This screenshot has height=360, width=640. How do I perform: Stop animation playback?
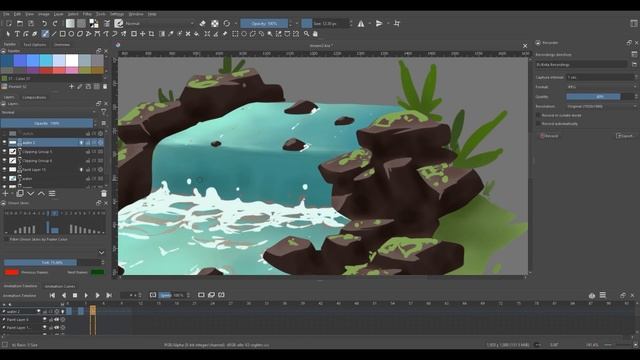click(x=75, y=295)
